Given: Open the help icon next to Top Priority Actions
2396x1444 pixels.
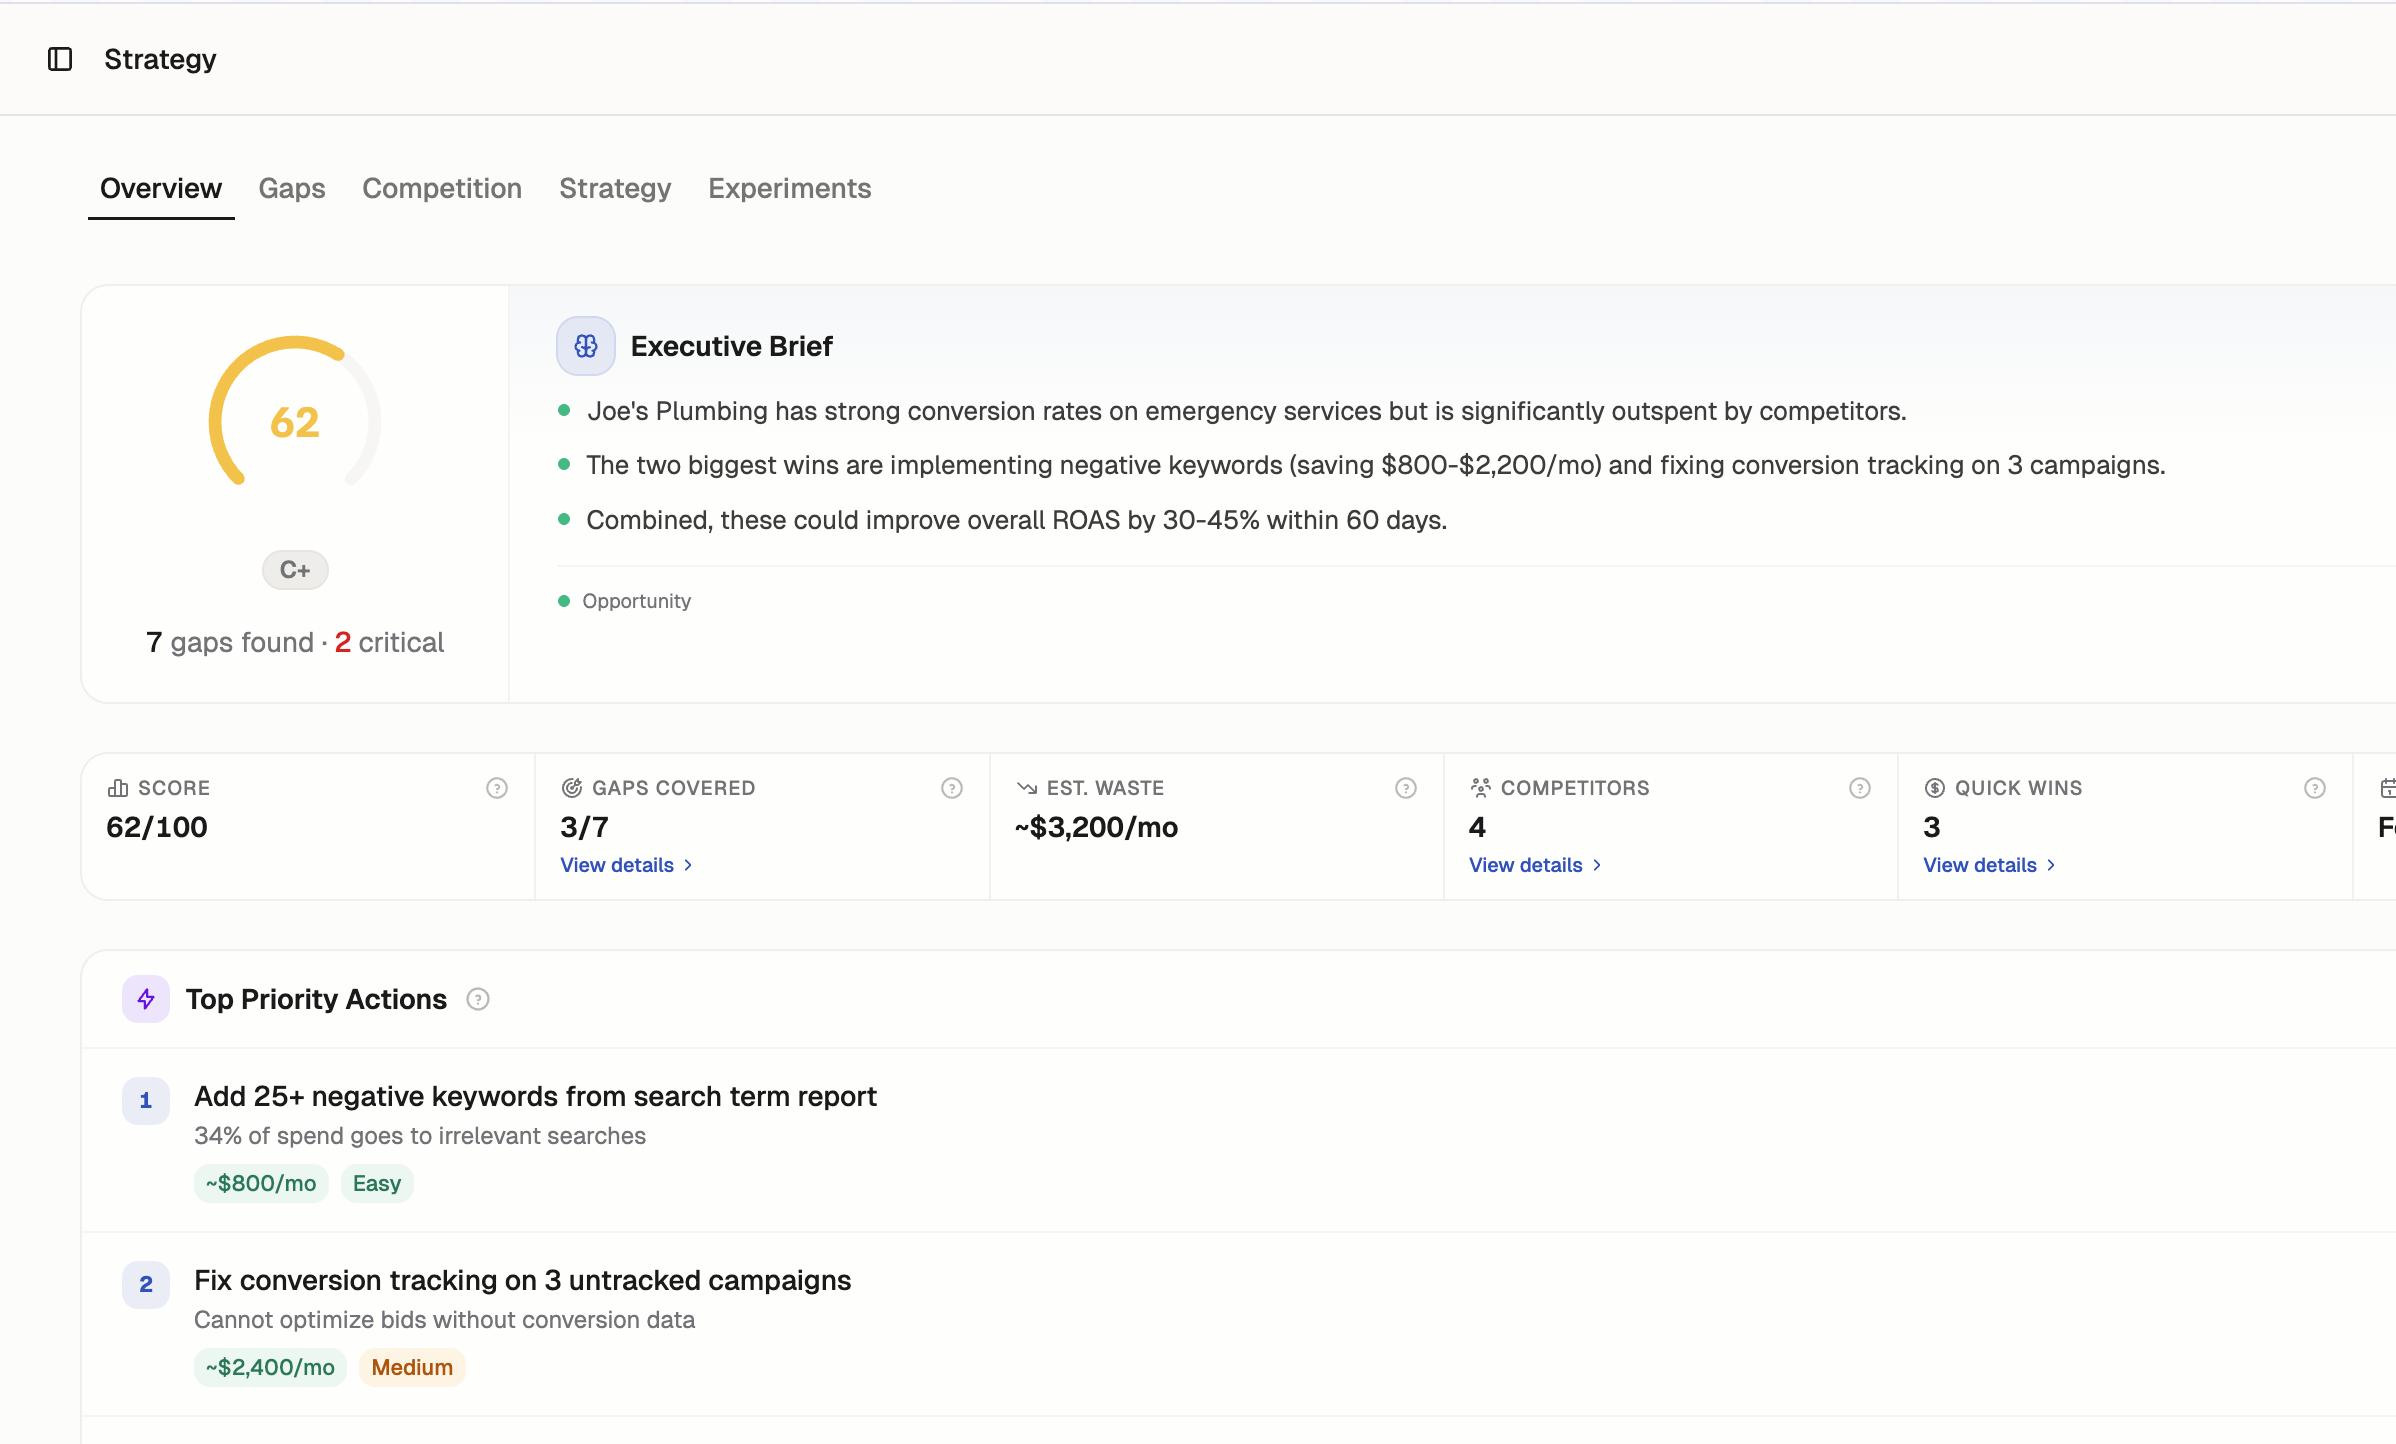Looking at the screenshot, I should click(478, 998).
